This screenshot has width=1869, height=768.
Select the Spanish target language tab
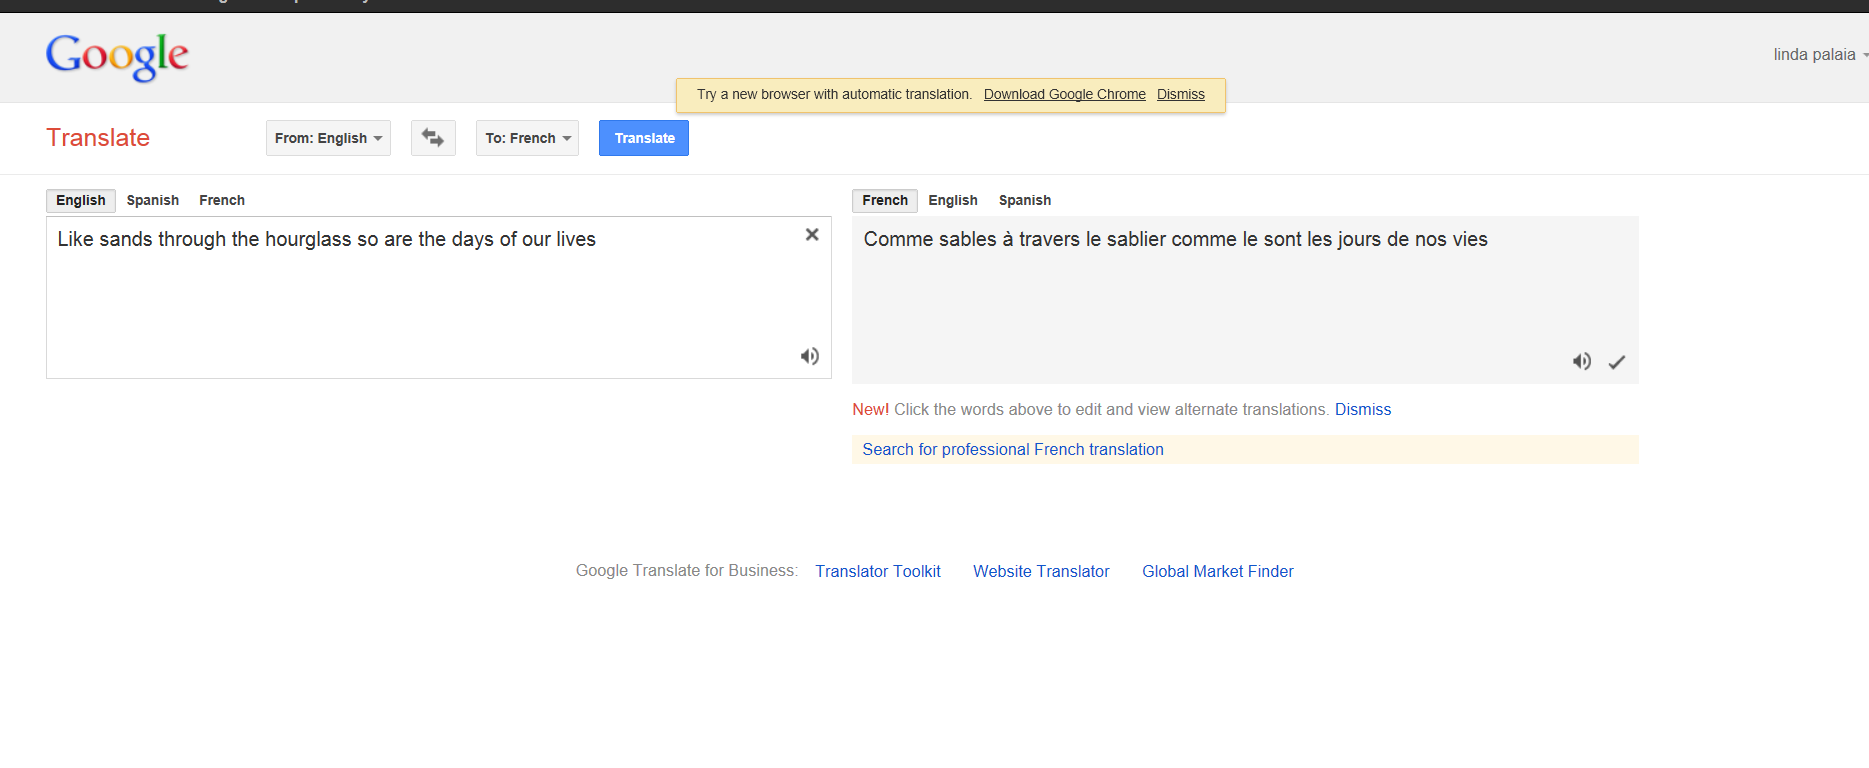[1025, 200]
